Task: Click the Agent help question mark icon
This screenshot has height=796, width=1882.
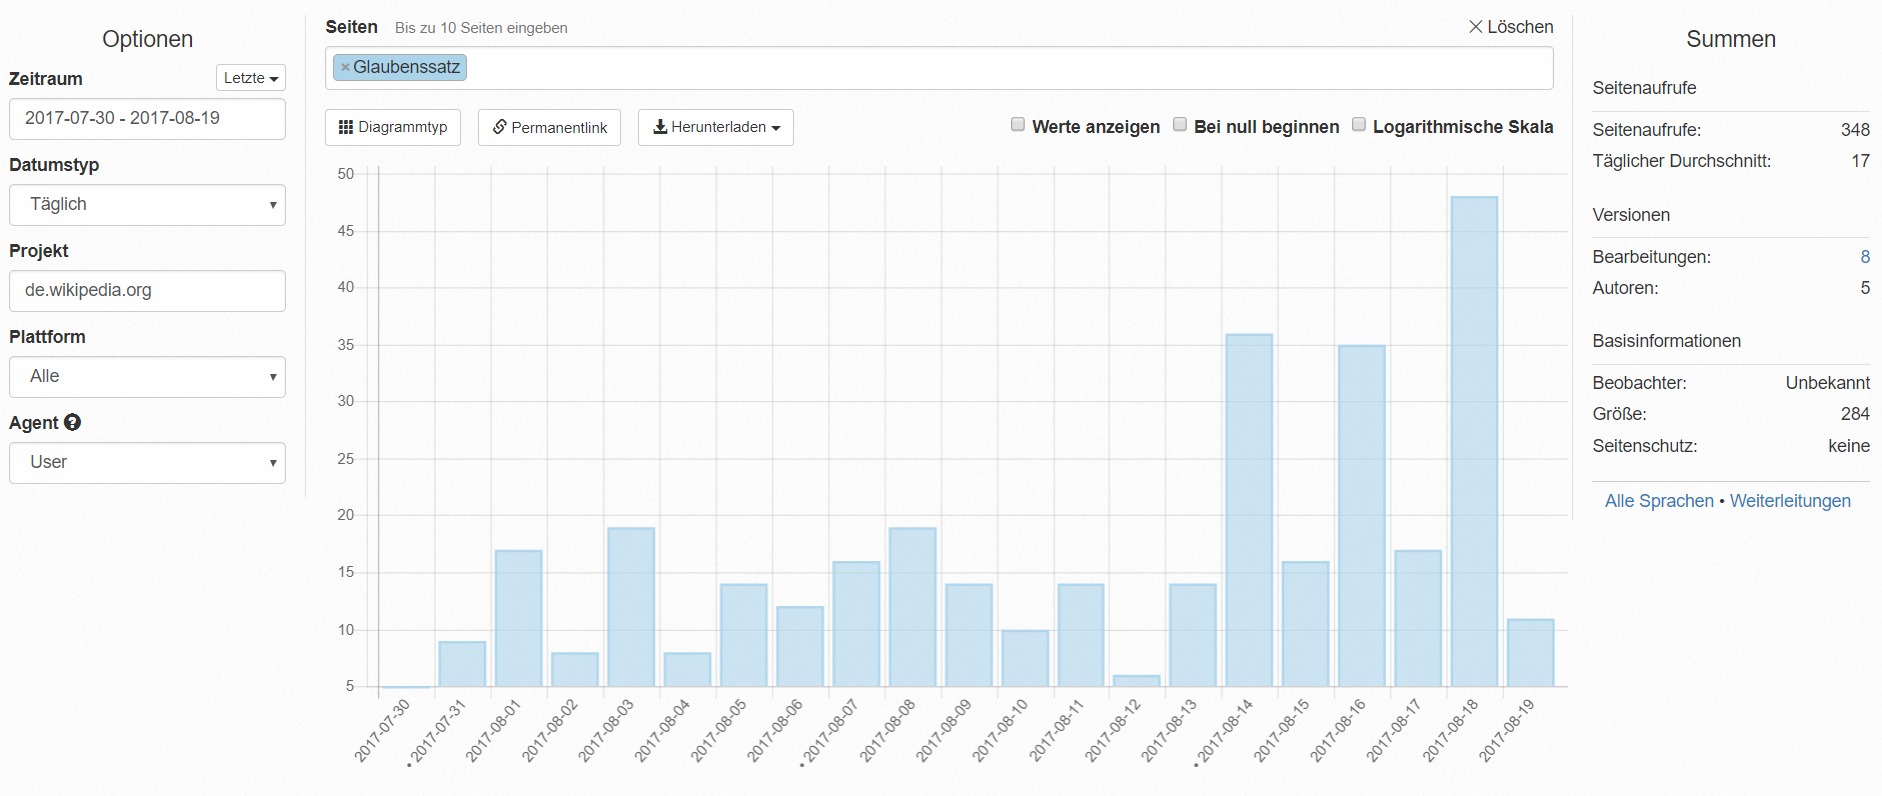Action: 72,423
